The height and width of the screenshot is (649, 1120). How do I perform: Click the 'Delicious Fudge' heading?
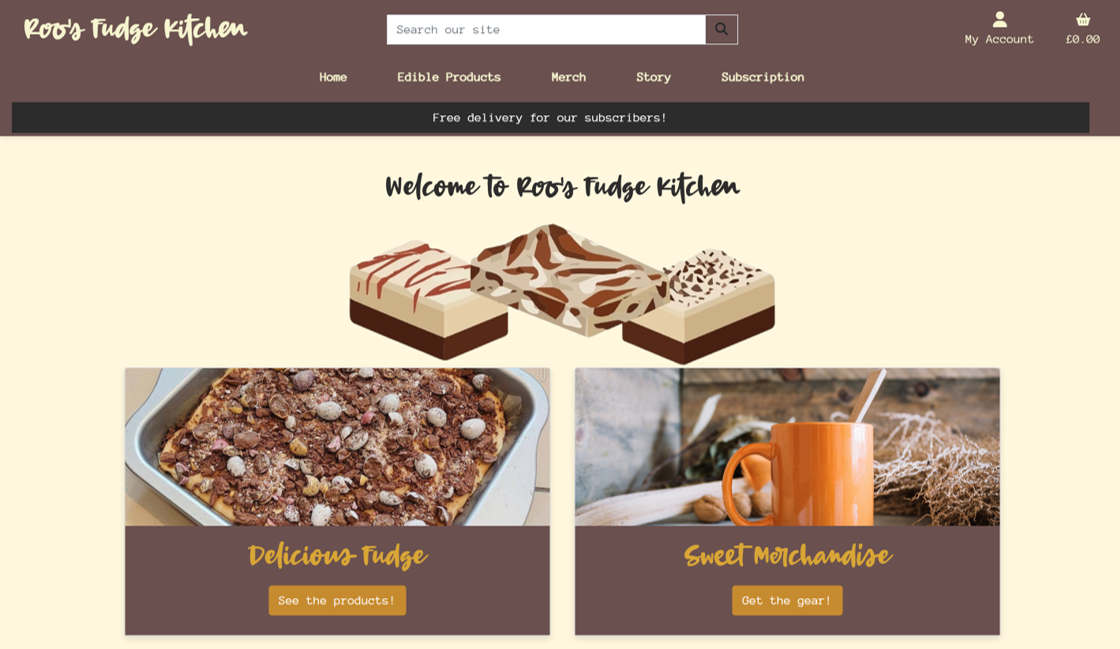[337, 555]
